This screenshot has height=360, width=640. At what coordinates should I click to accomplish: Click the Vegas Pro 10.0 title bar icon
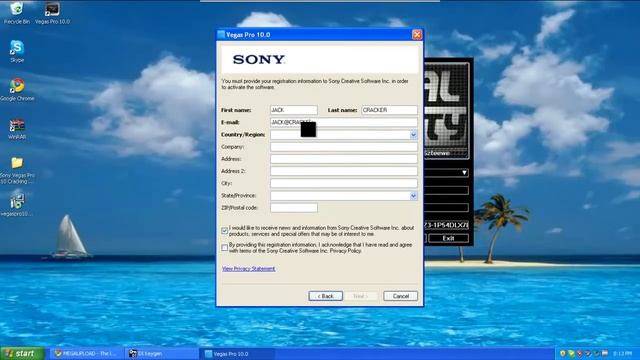click(x=221, y=35)
